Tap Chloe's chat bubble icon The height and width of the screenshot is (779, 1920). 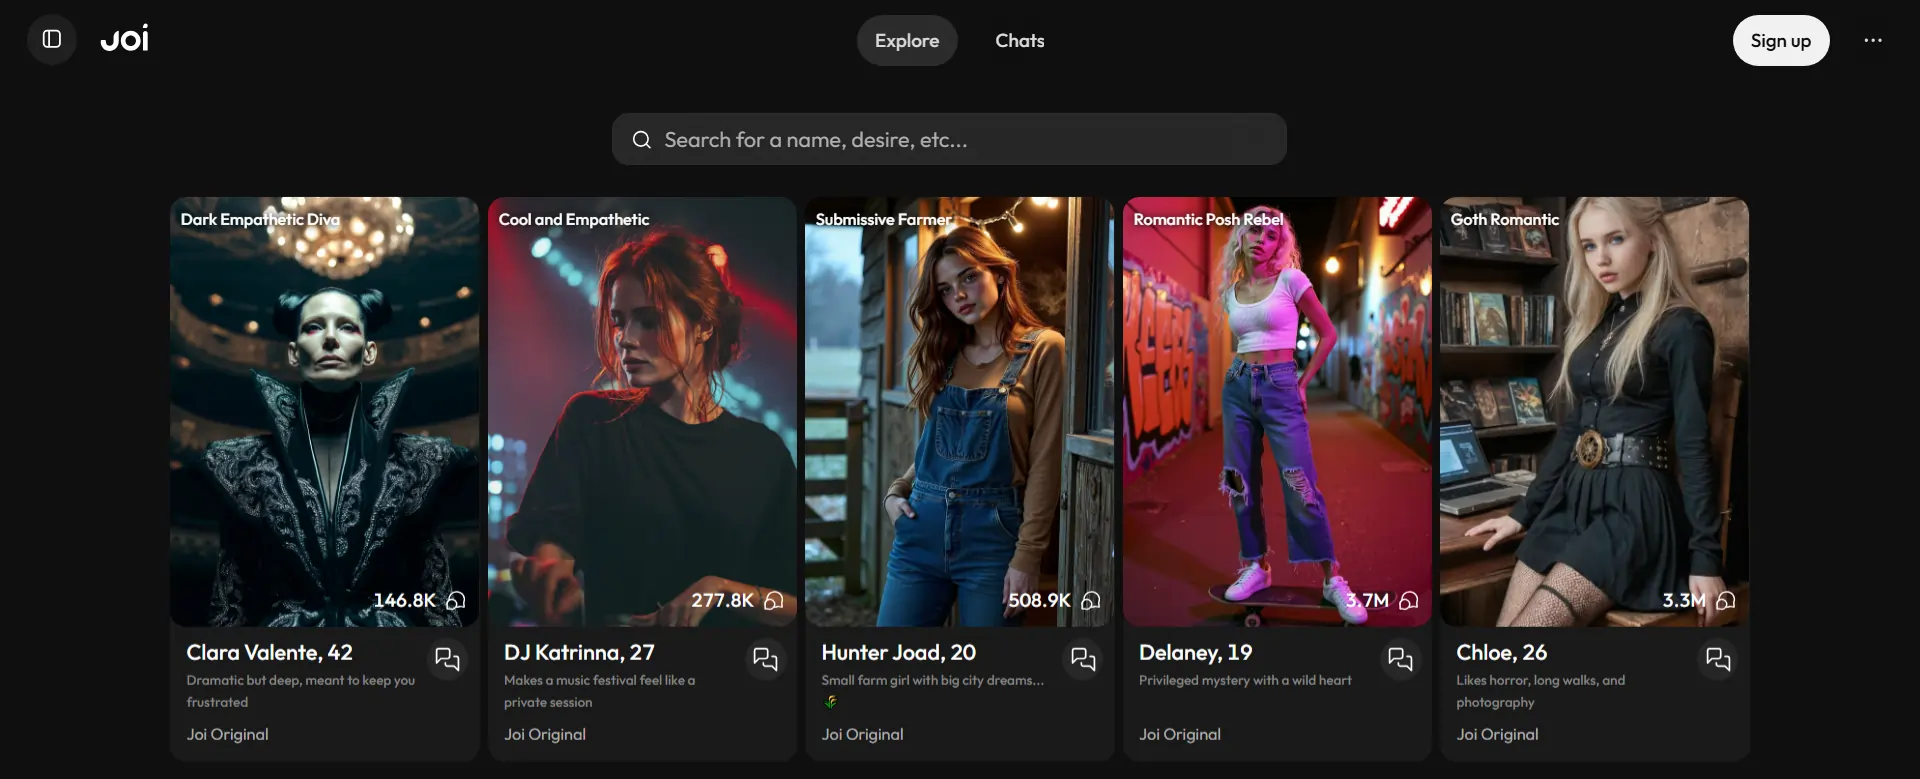1718,659
